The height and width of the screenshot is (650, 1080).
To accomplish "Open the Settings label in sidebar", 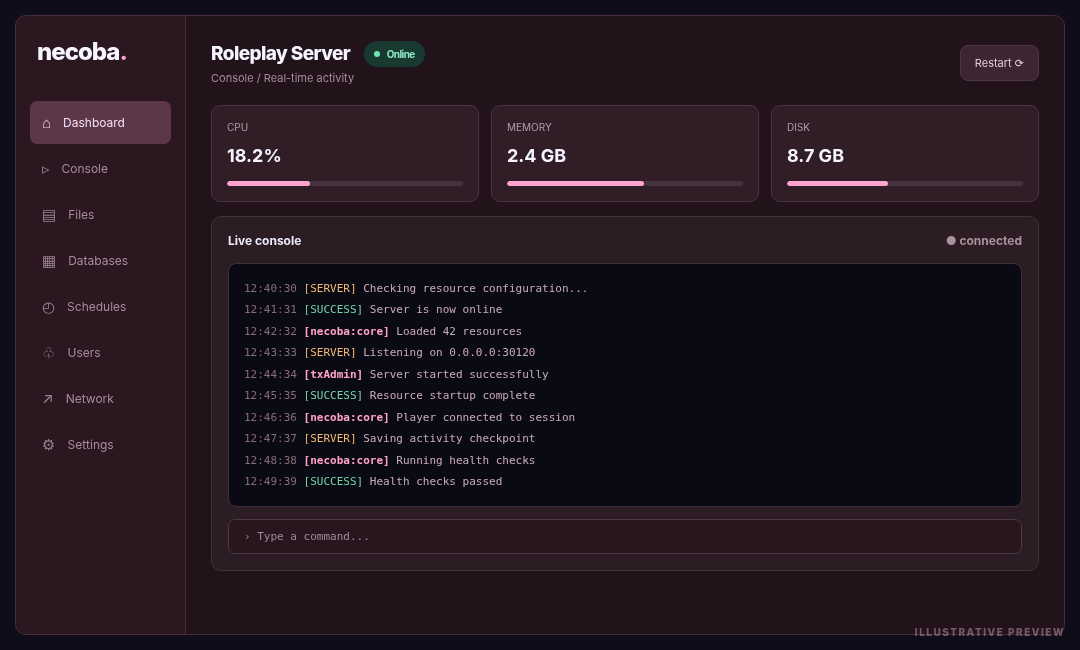I will tap(90, 445).
